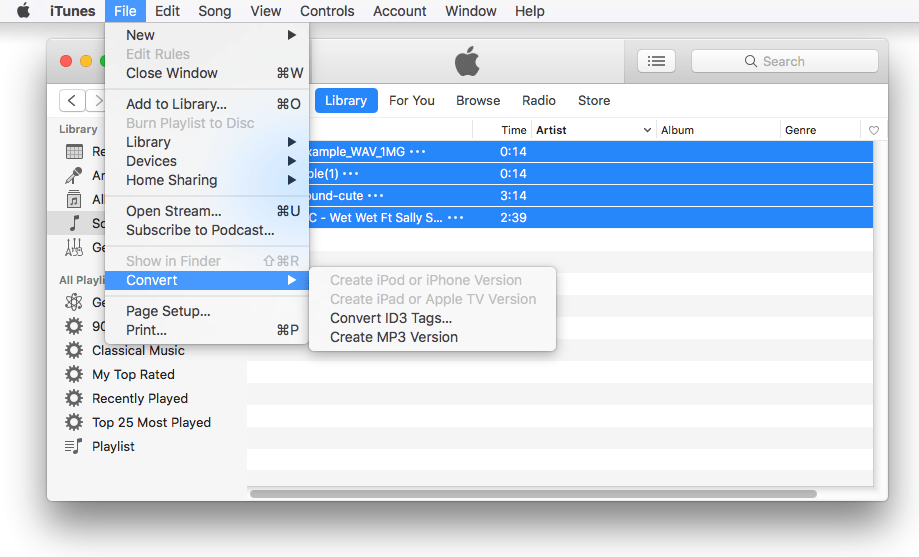Open Recently Played playlist
Screen dimensions: 919x557
[x=140, y=398]
